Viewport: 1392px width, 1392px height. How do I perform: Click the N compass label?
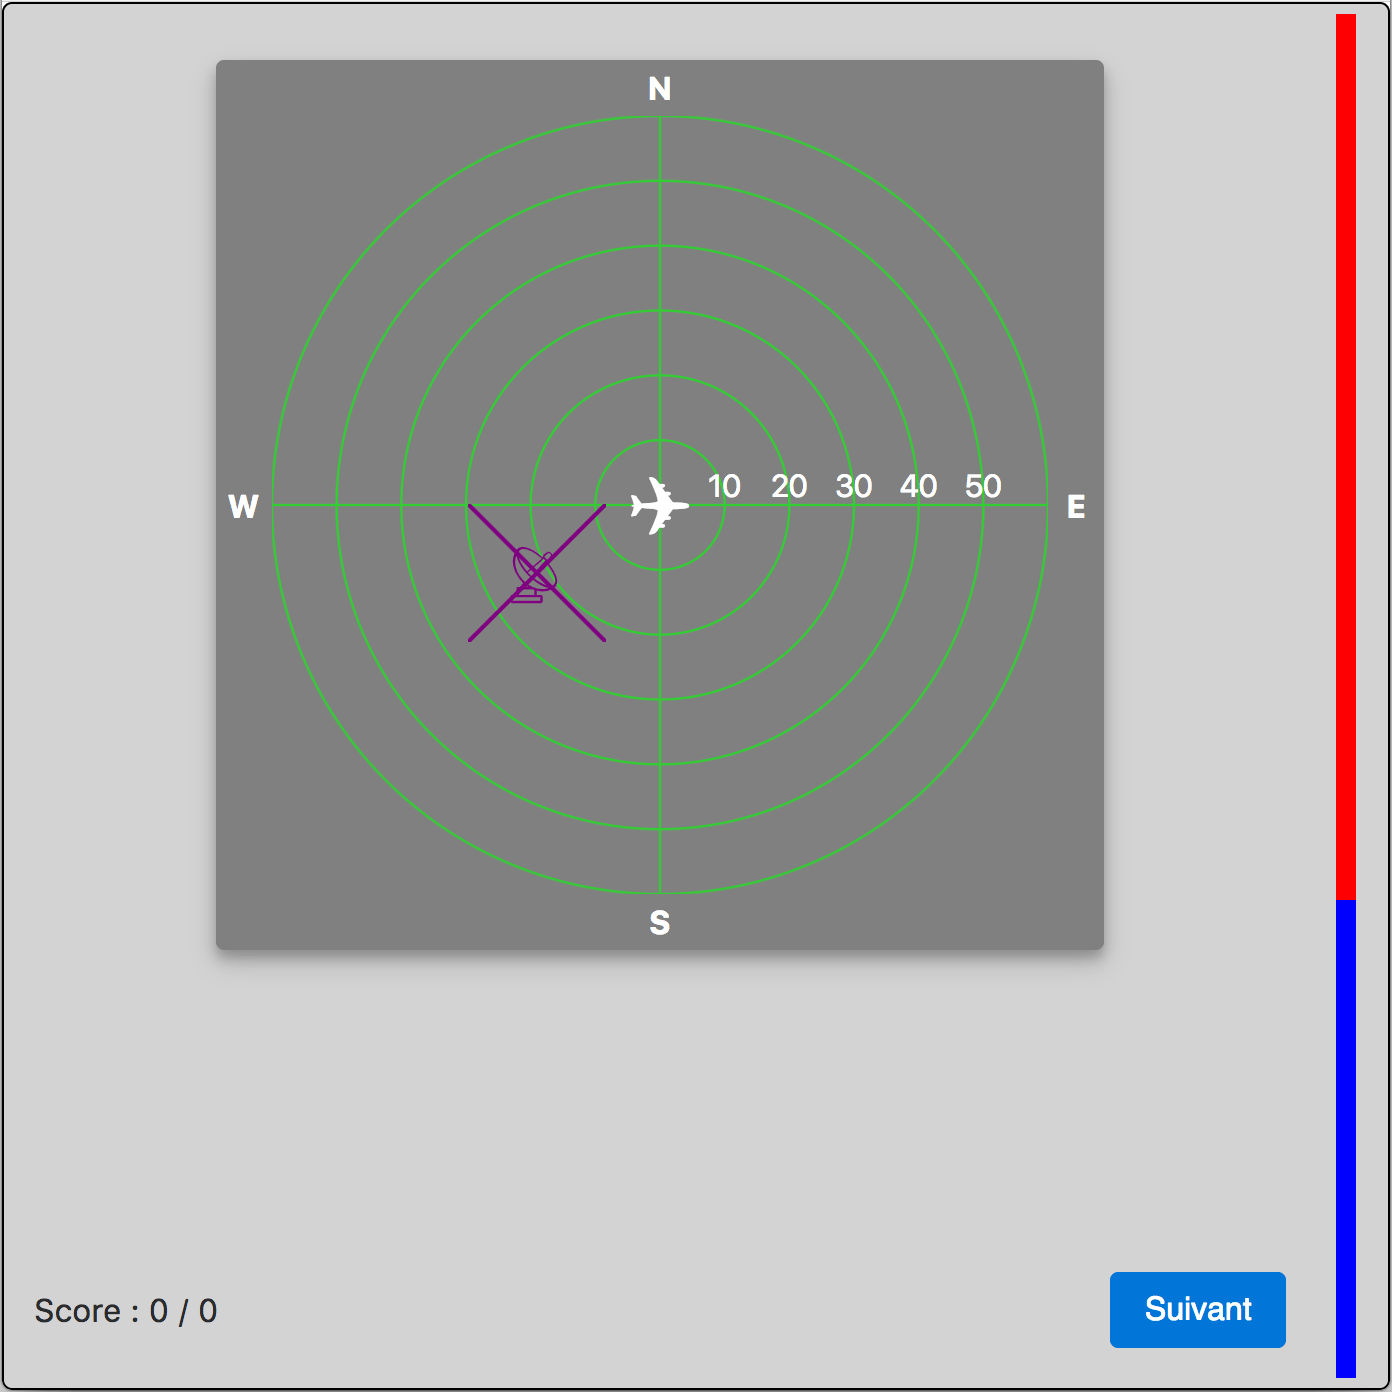tap(660, 89)
